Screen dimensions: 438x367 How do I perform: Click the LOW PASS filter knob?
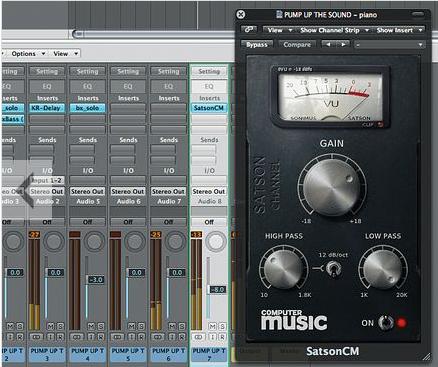(x=383, y=269)
